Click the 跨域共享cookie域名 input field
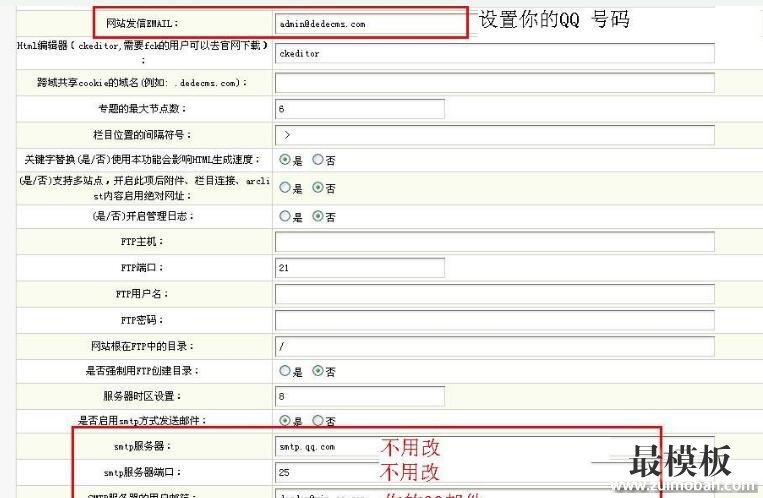 [x=494, y=83]
